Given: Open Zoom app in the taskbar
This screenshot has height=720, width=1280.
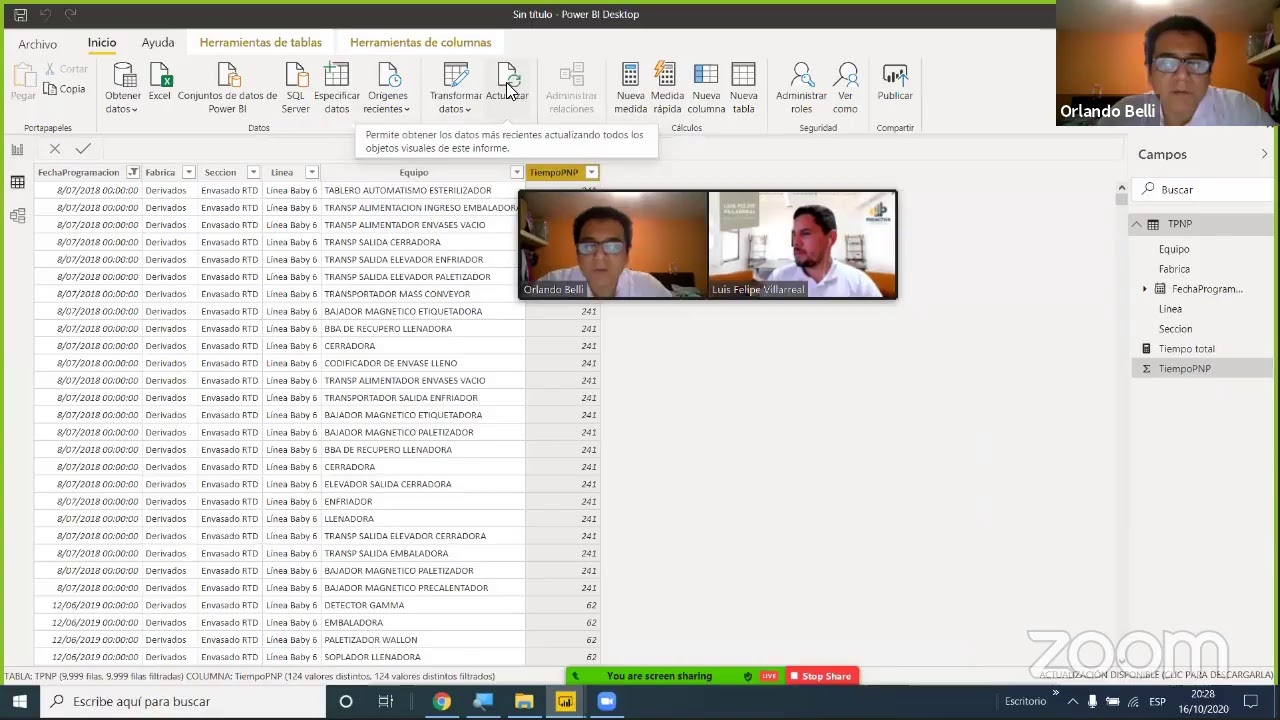Looking at the screenshot, I should (x=606, y=701).
